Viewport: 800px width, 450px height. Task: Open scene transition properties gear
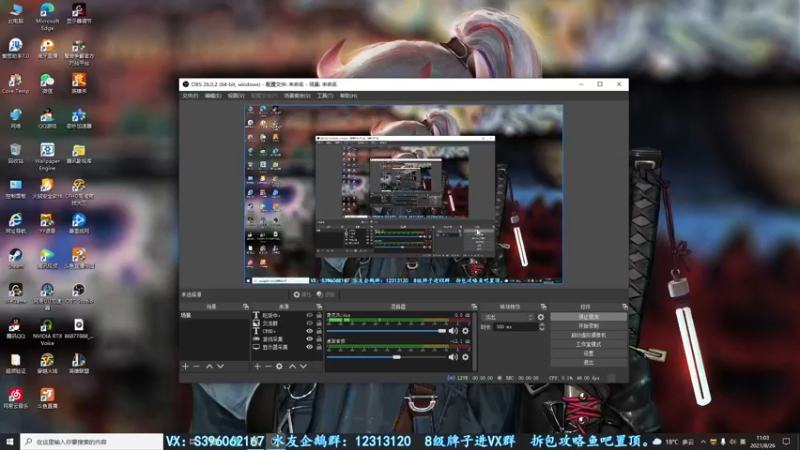coord(541,317)
